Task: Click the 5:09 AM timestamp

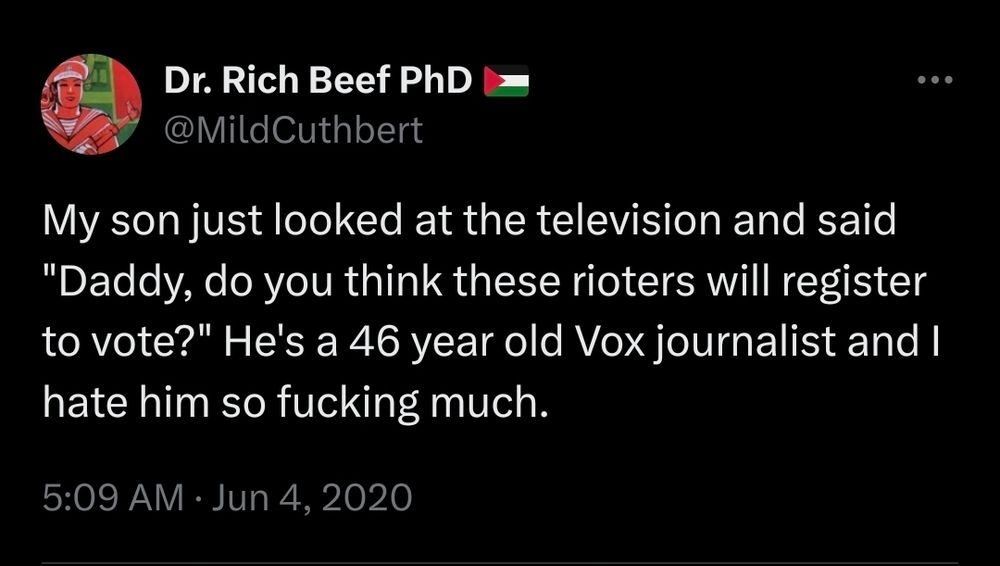Action: (113, 496)
